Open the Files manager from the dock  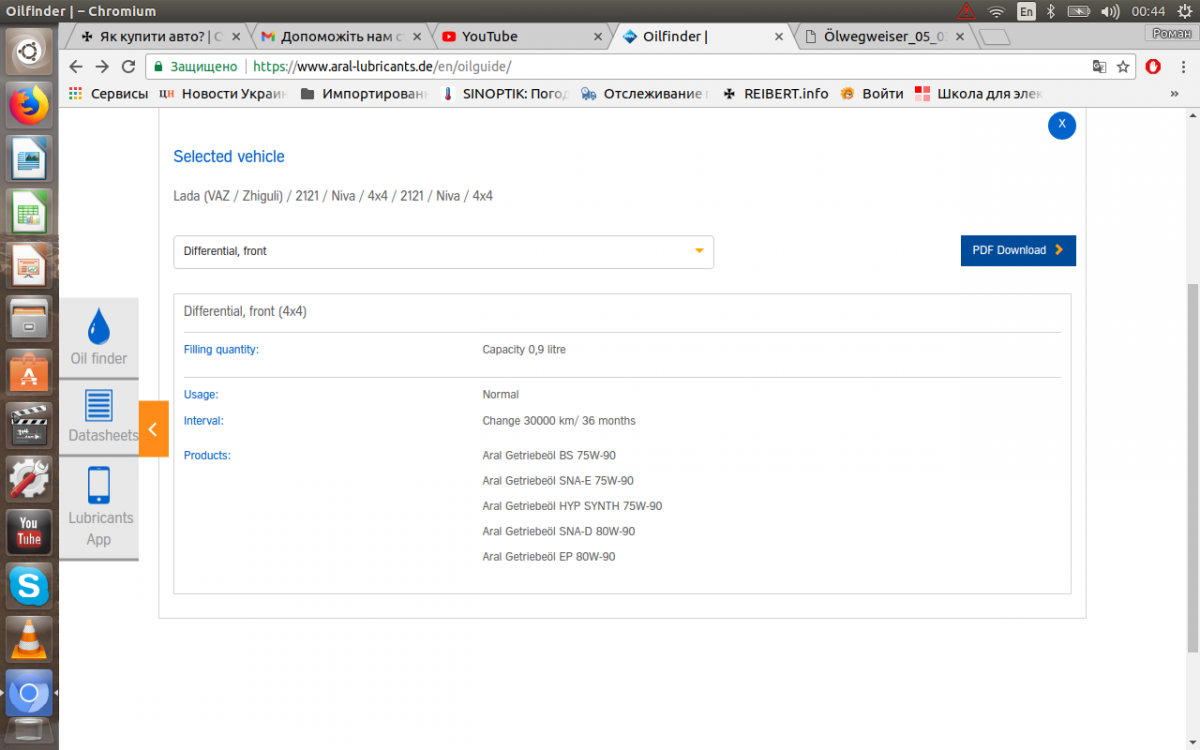(x=29, y=319)
